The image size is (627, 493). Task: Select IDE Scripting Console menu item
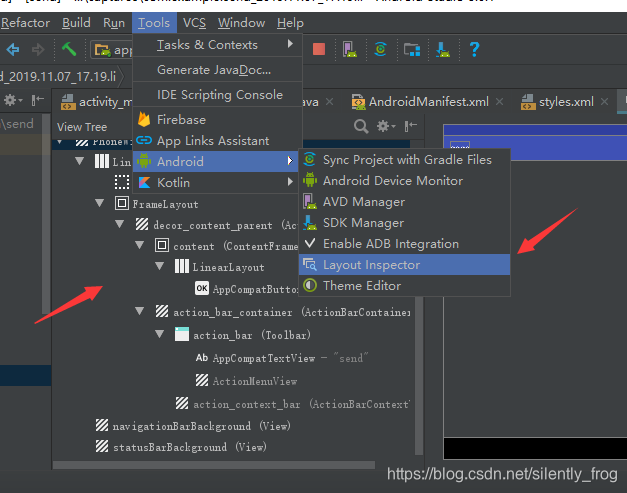(217, 95)
